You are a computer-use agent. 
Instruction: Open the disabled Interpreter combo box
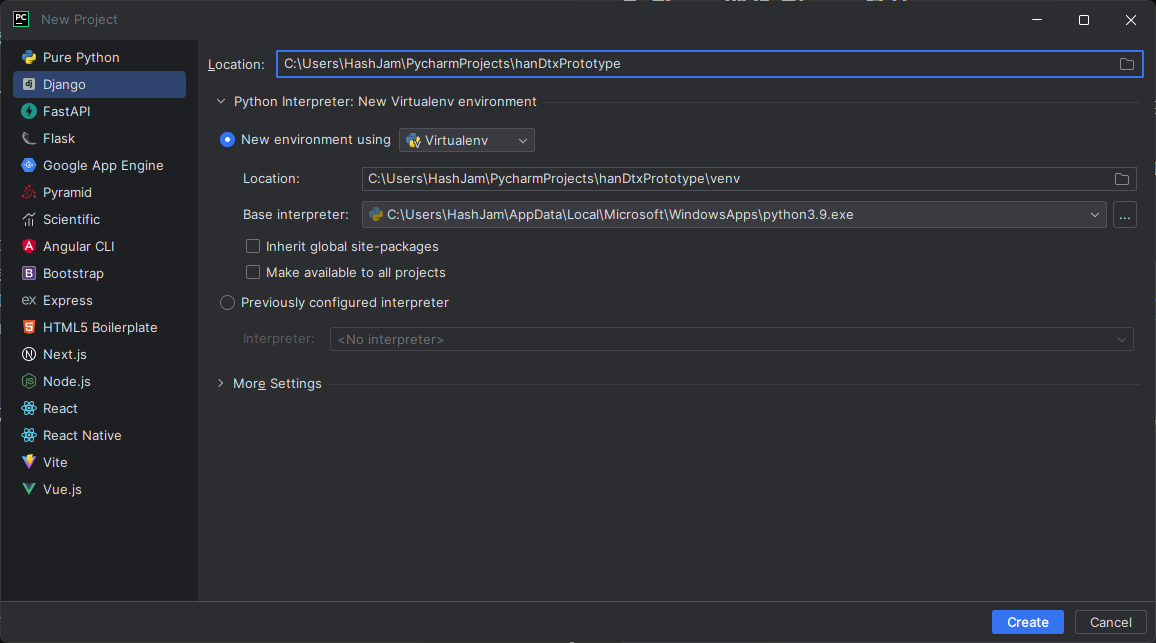coord(731,339)
